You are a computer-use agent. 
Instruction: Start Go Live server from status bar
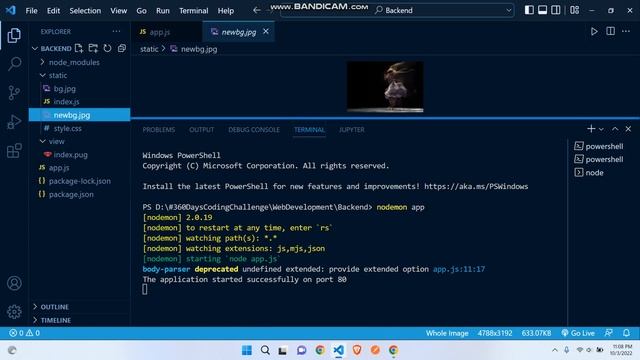(578, 333)
